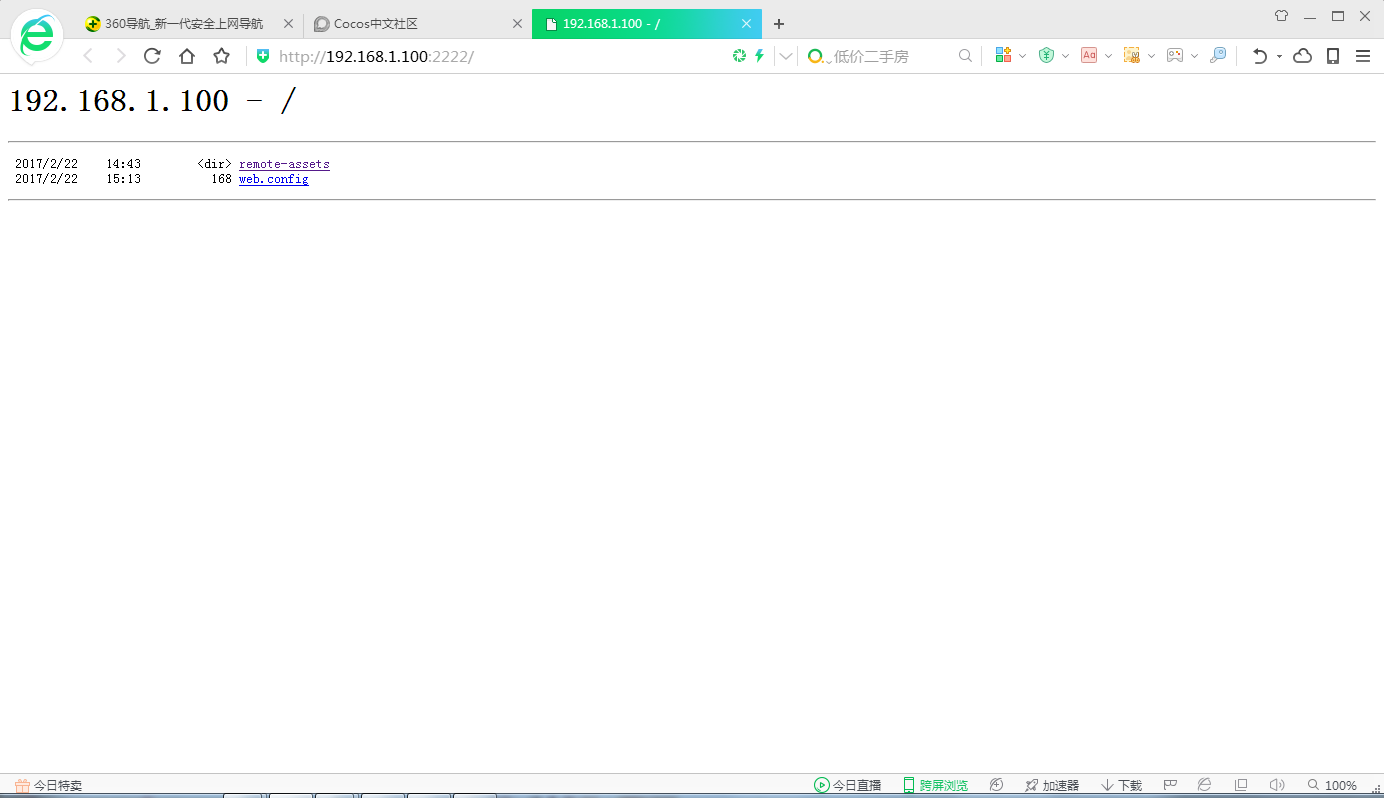This screenshot has width=1384, height=798.
Task: Click the <dir> label text
Action: tap(215, 164)
